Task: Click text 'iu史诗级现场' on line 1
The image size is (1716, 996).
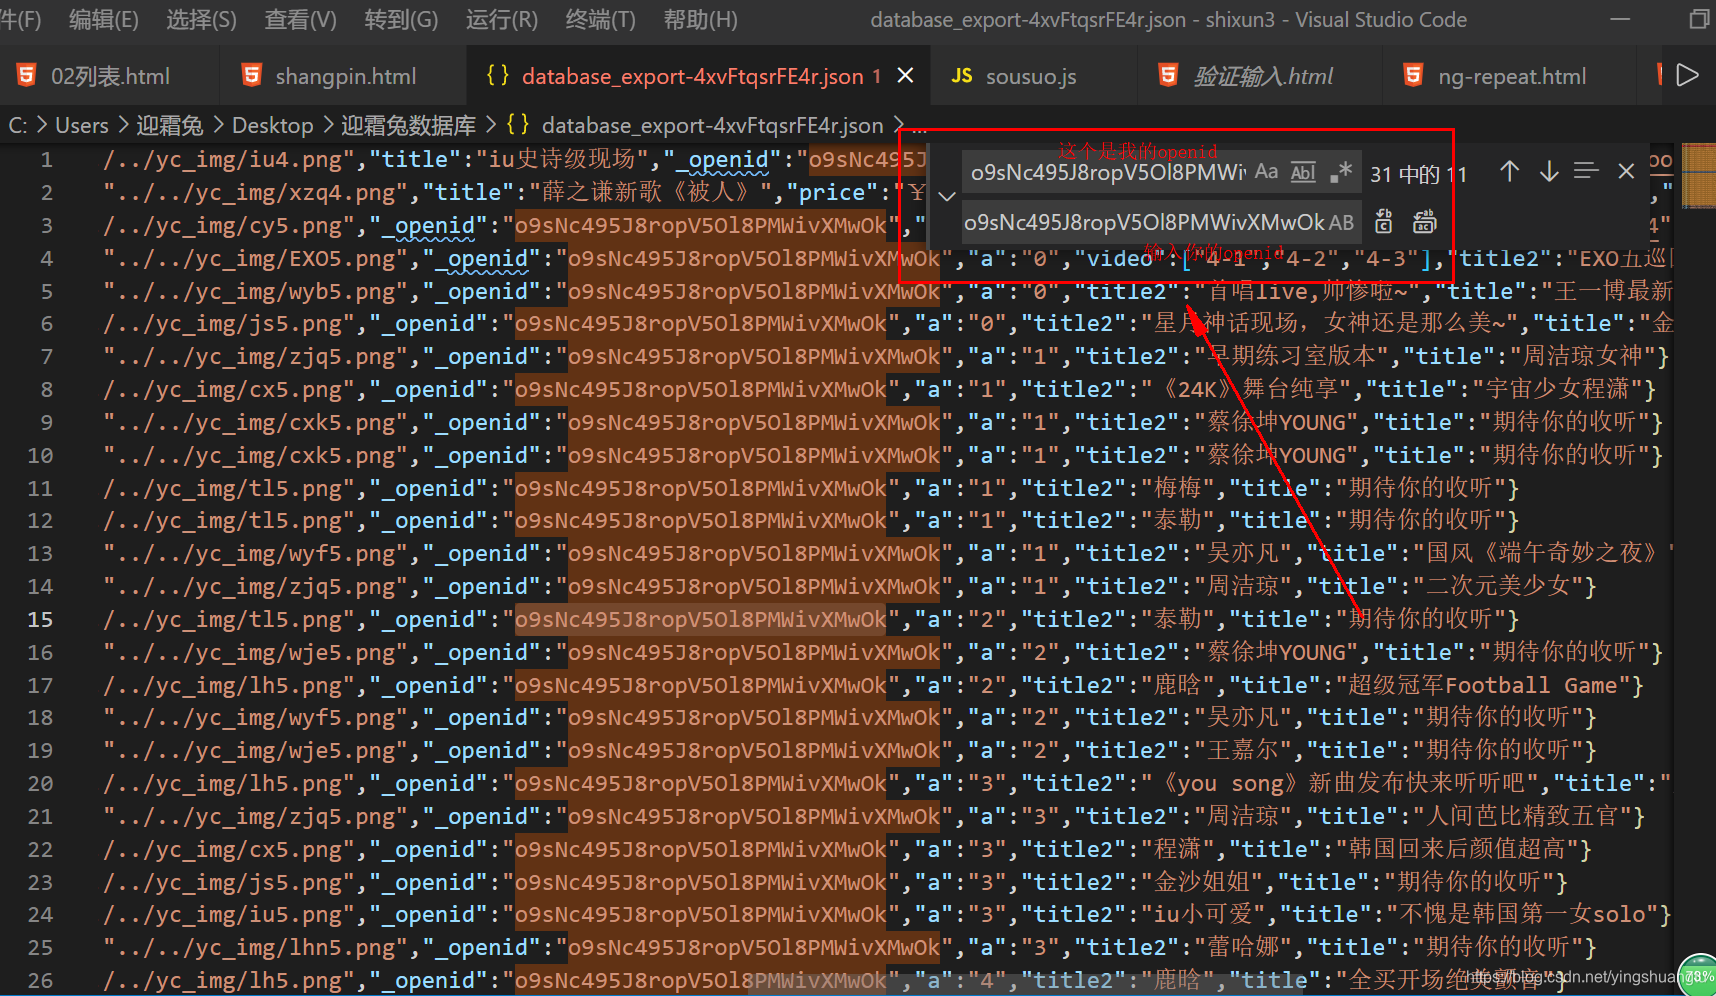Action: pos(562,160)
